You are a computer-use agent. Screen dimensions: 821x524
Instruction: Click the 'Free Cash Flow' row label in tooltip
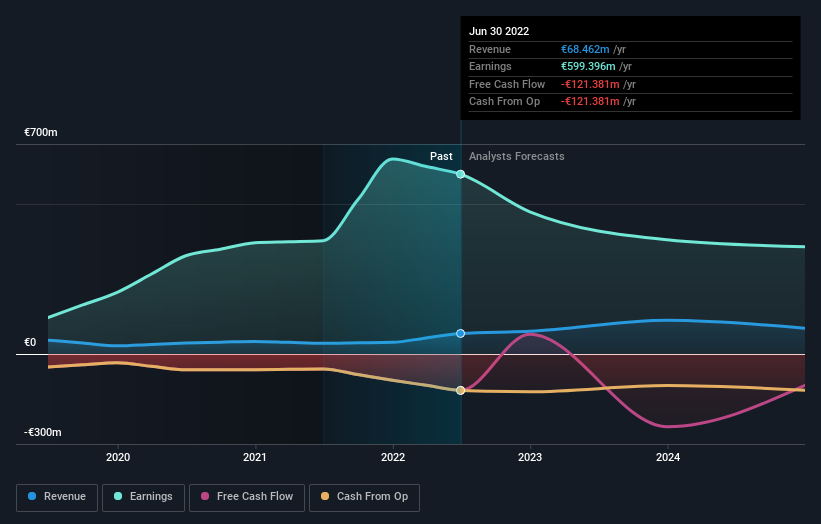(x=507, y=84)
